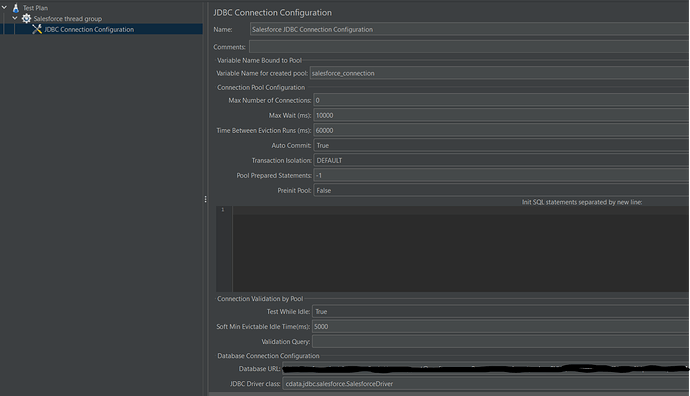Click Max Number of Connections field
Viewport: 690px width, 396px height.
coord(502,100)
